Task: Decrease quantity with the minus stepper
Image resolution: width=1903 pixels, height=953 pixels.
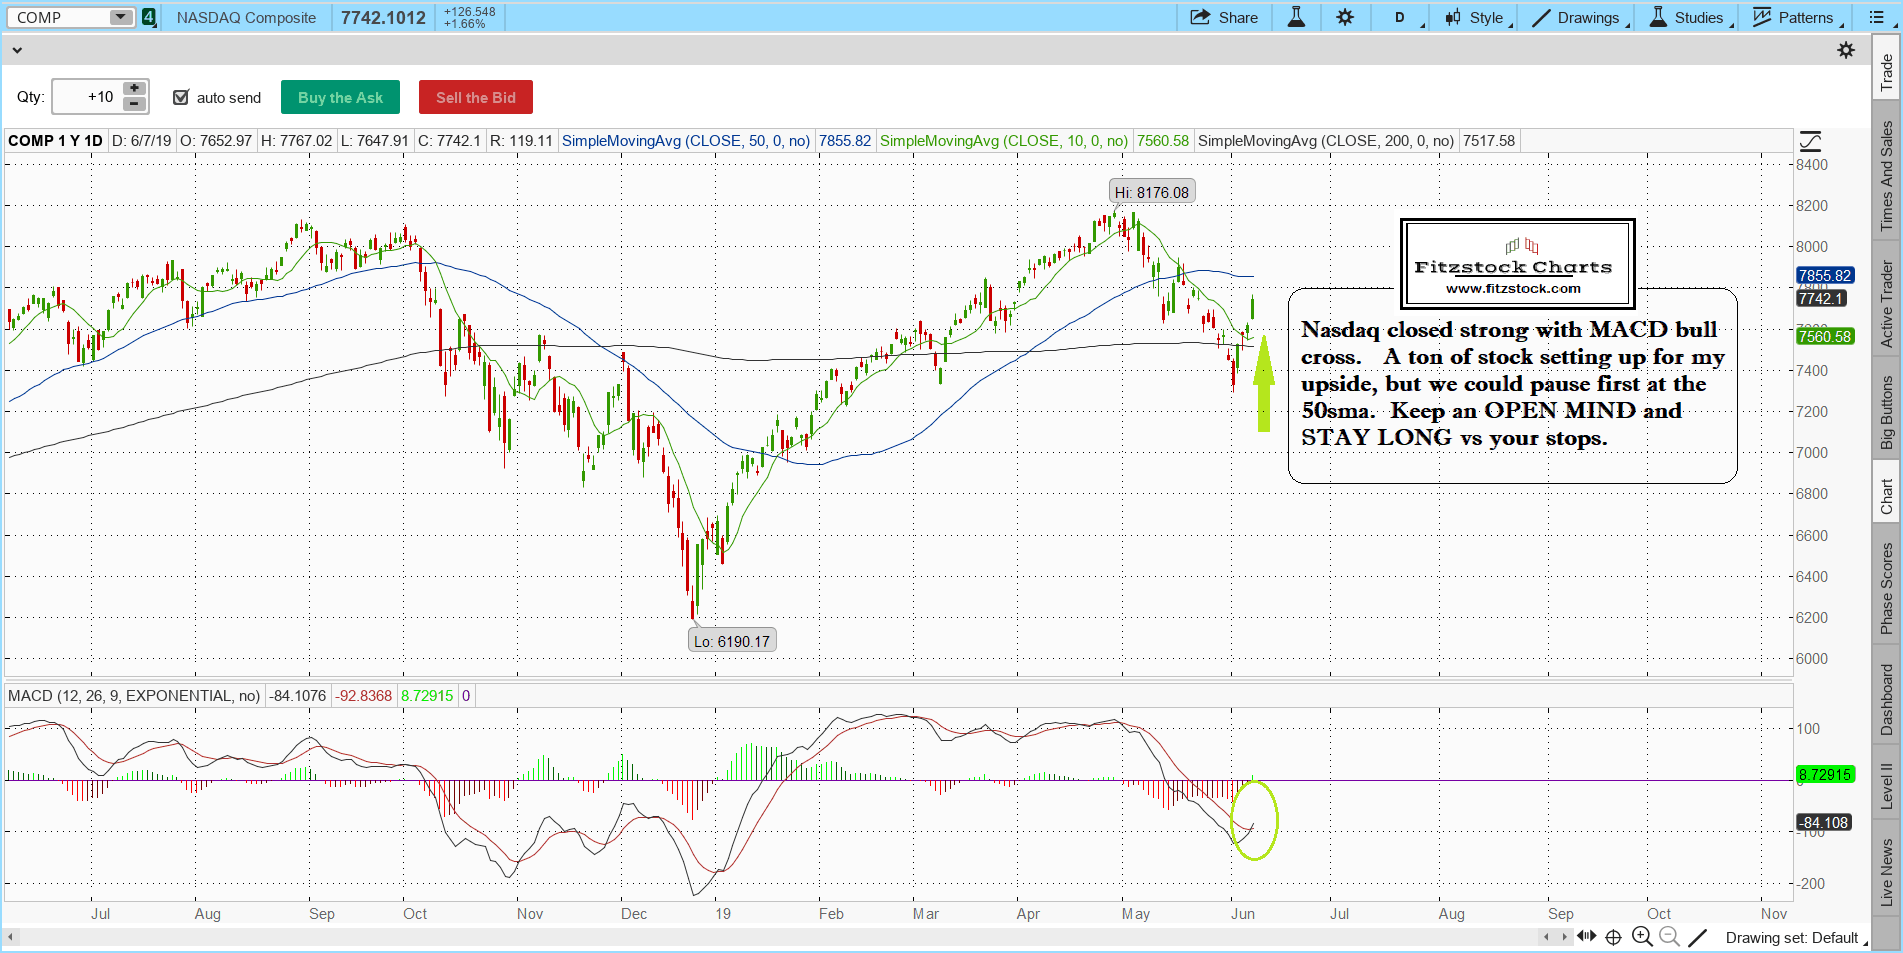Action: tap(134, 104)
